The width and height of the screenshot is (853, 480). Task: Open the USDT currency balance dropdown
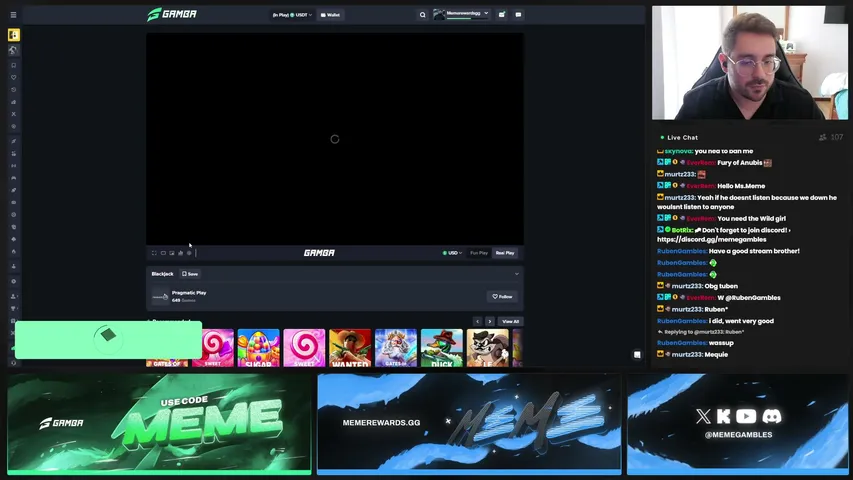tap(292, 15)
